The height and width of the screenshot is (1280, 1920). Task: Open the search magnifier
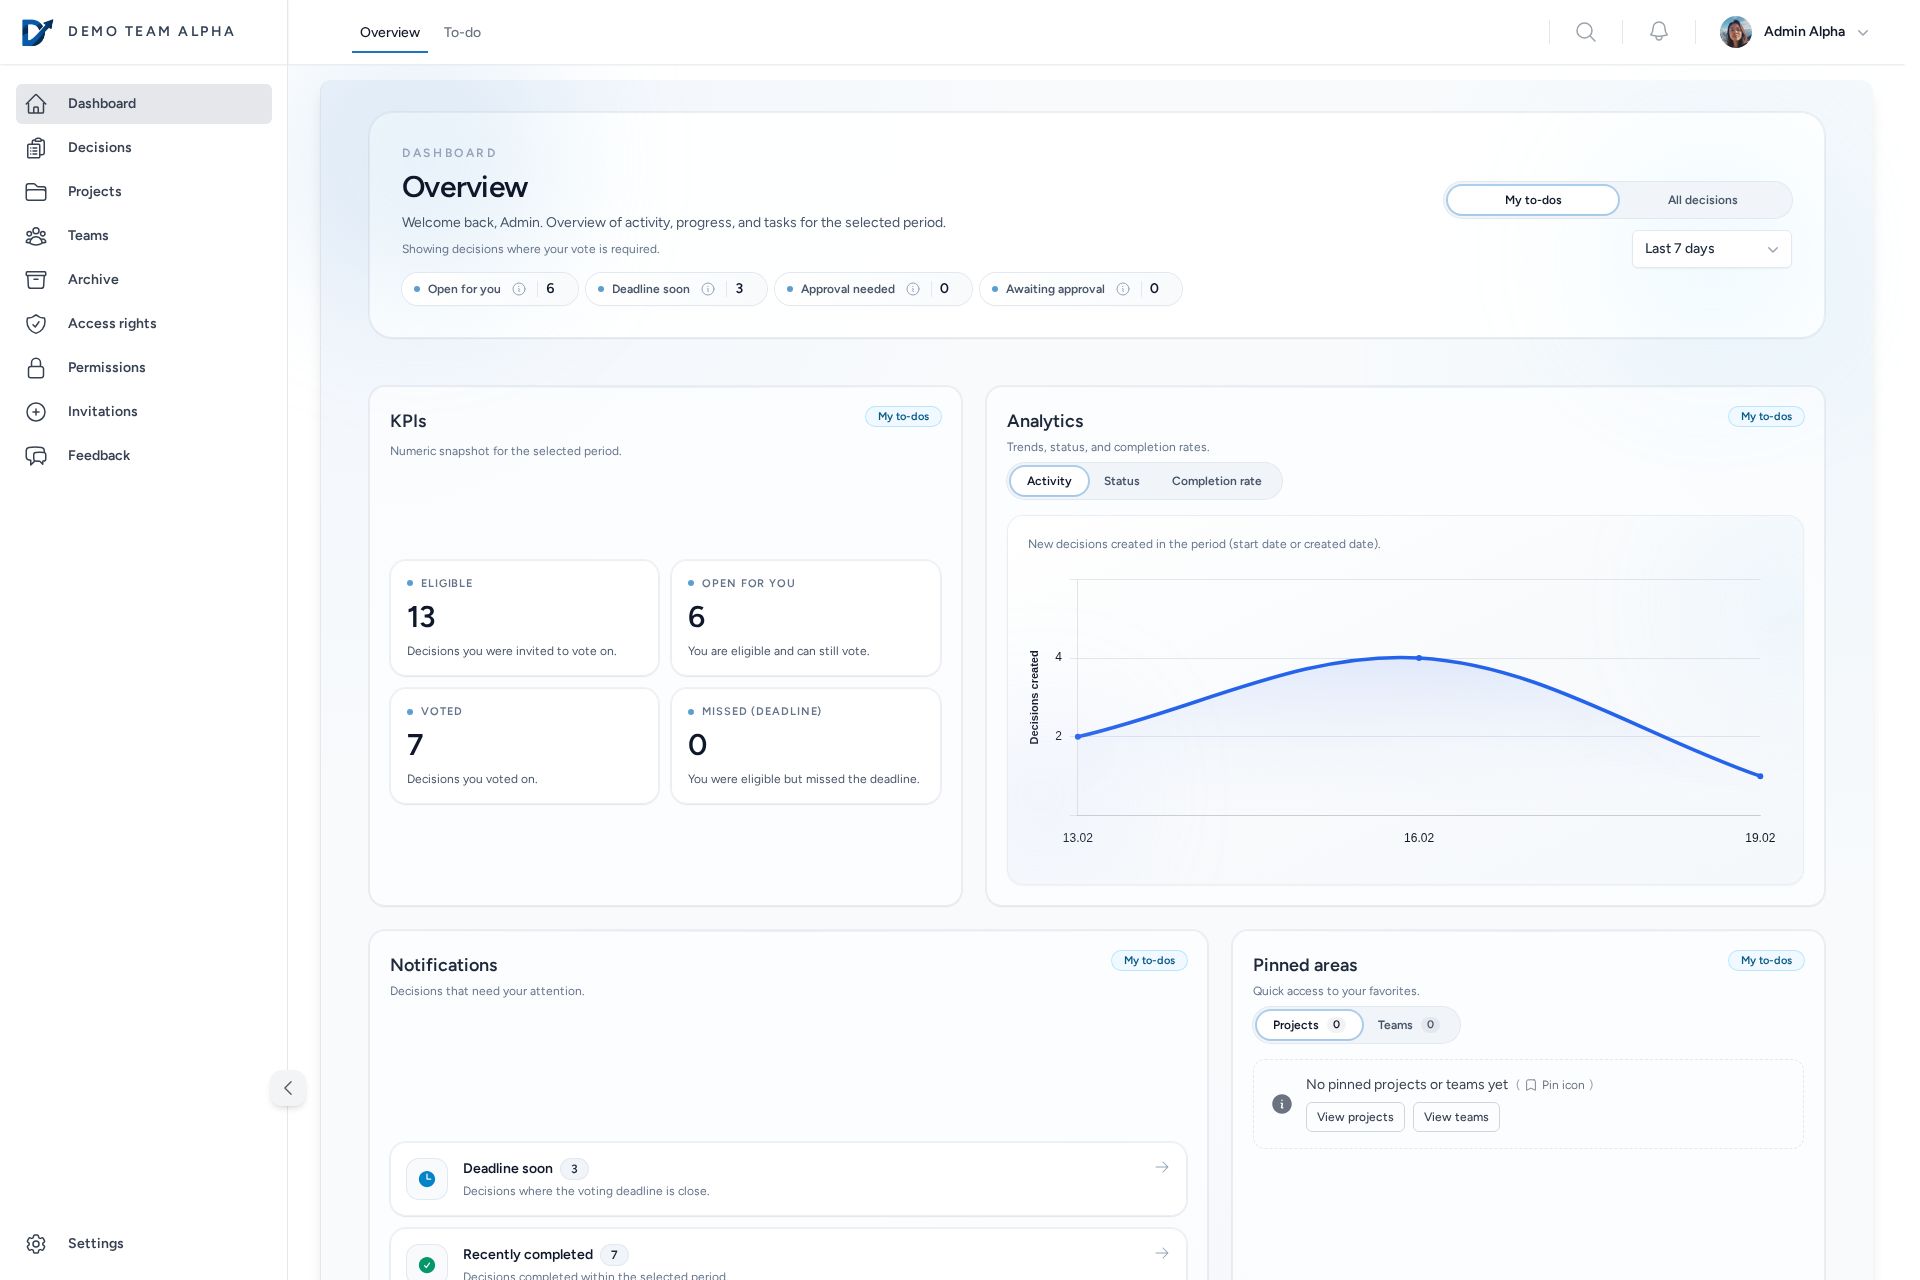(x=1586, y=31)
